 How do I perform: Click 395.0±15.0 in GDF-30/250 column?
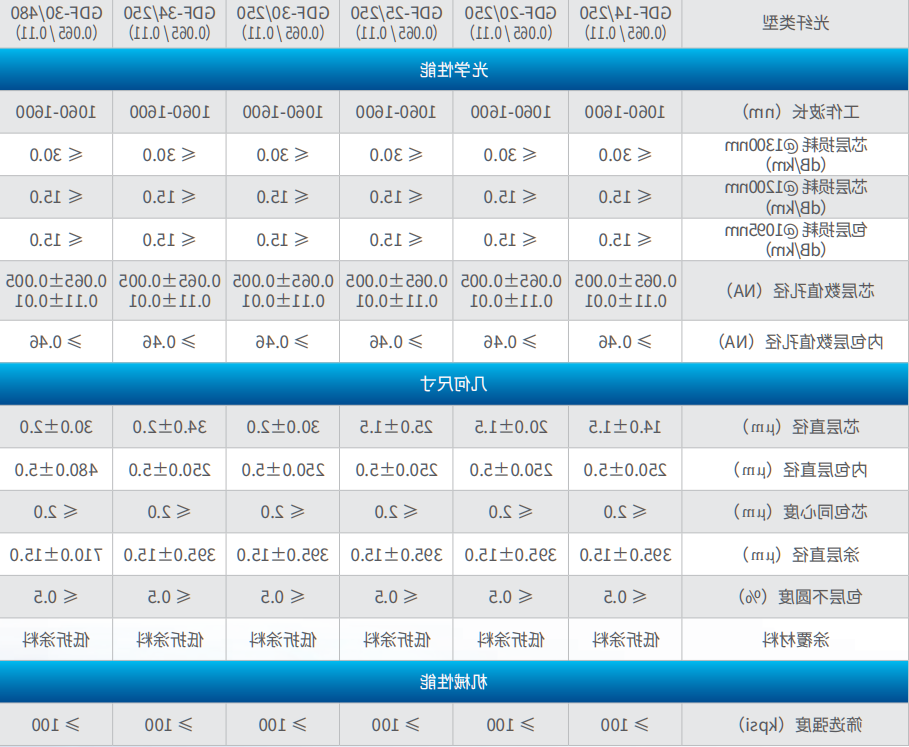click(x=283, y=555)
